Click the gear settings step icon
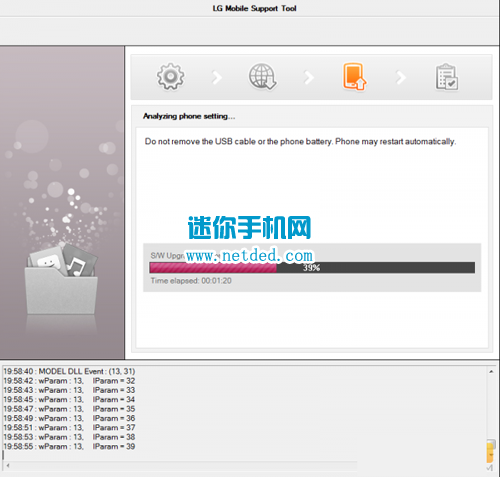 170,77
